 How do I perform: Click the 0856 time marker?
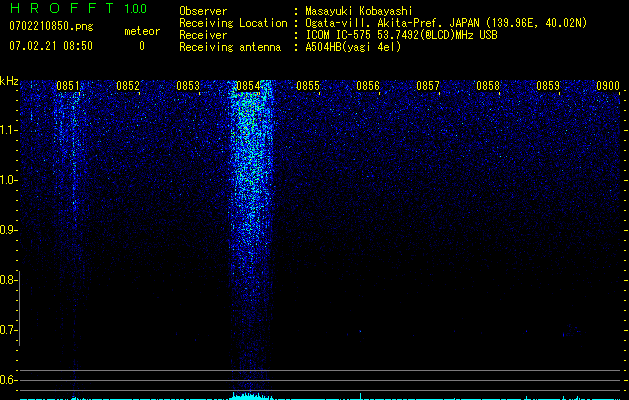tap(368, 86)
